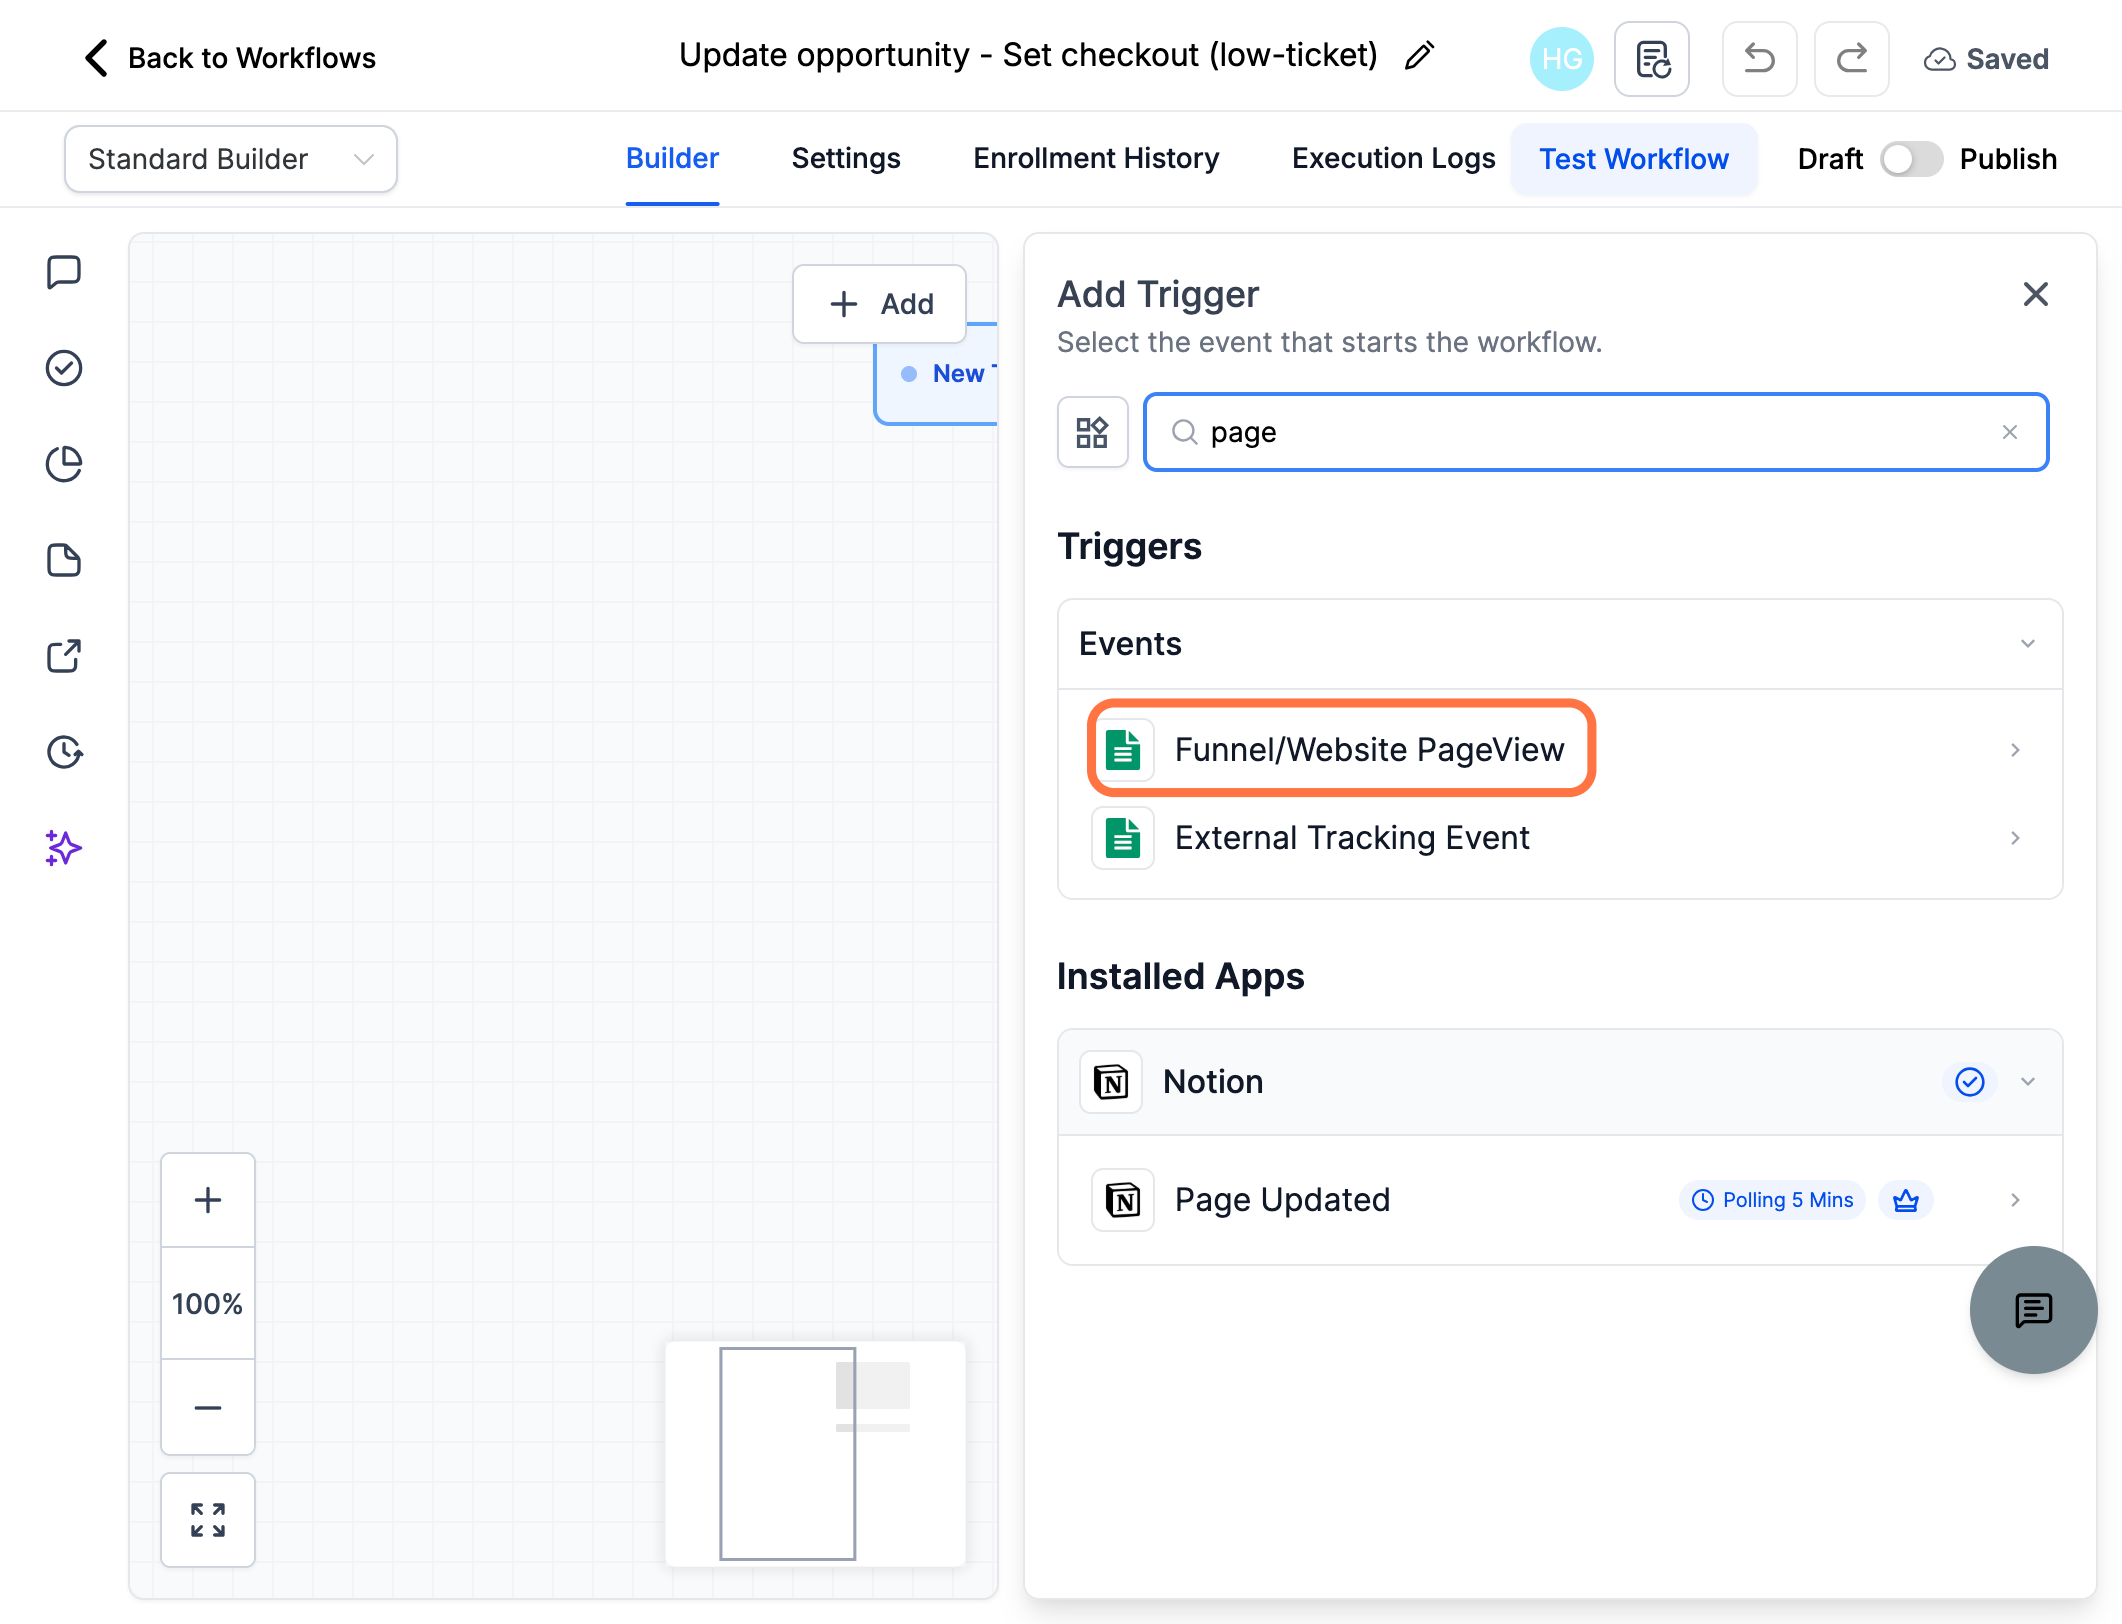Image resolution: width=2122 pixels, height=1624 pixels.
Task: Click the external link sidebar icon
Action: [64, 656]
